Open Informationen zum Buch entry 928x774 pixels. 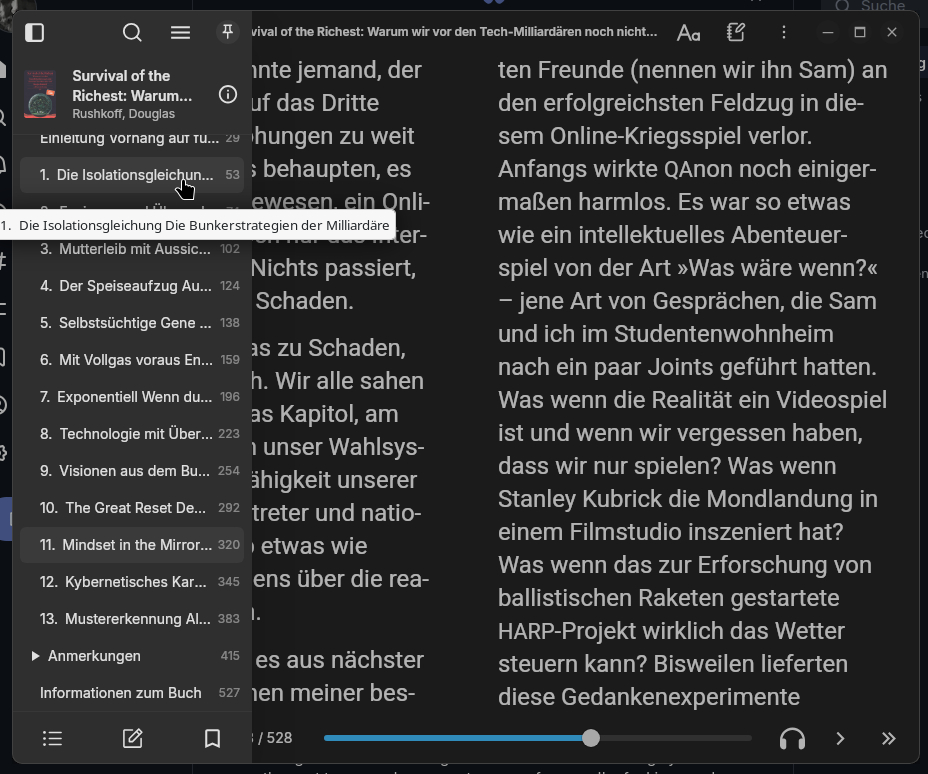[121, 693]
